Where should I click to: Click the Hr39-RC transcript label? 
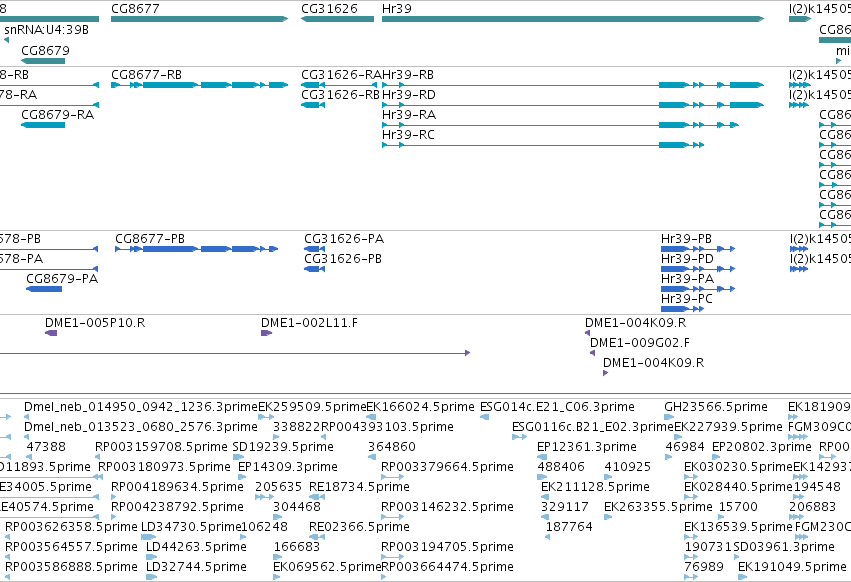pos(408,135)
